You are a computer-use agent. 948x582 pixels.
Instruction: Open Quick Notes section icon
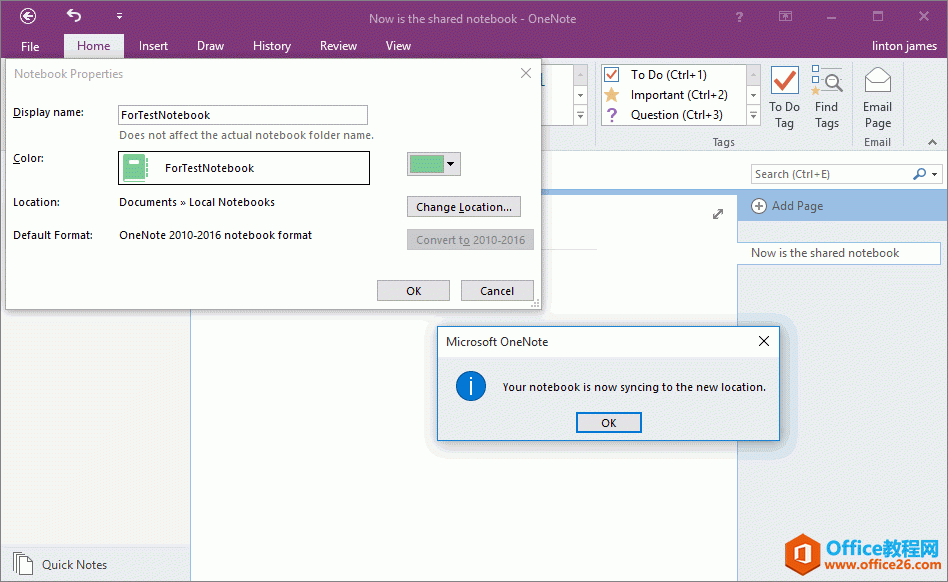23,564
